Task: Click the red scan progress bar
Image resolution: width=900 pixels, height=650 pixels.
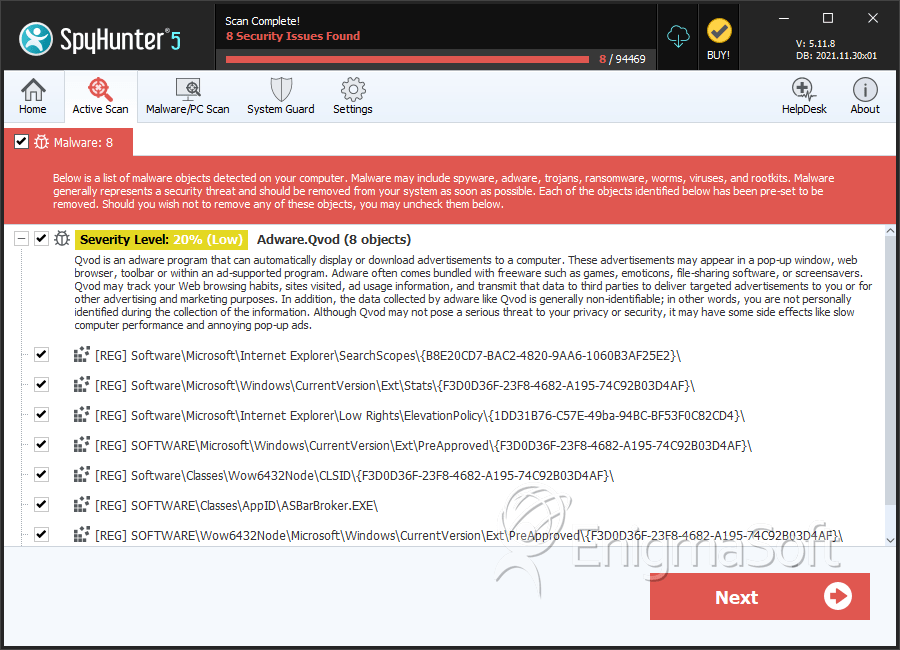Action: coord(408,59)
